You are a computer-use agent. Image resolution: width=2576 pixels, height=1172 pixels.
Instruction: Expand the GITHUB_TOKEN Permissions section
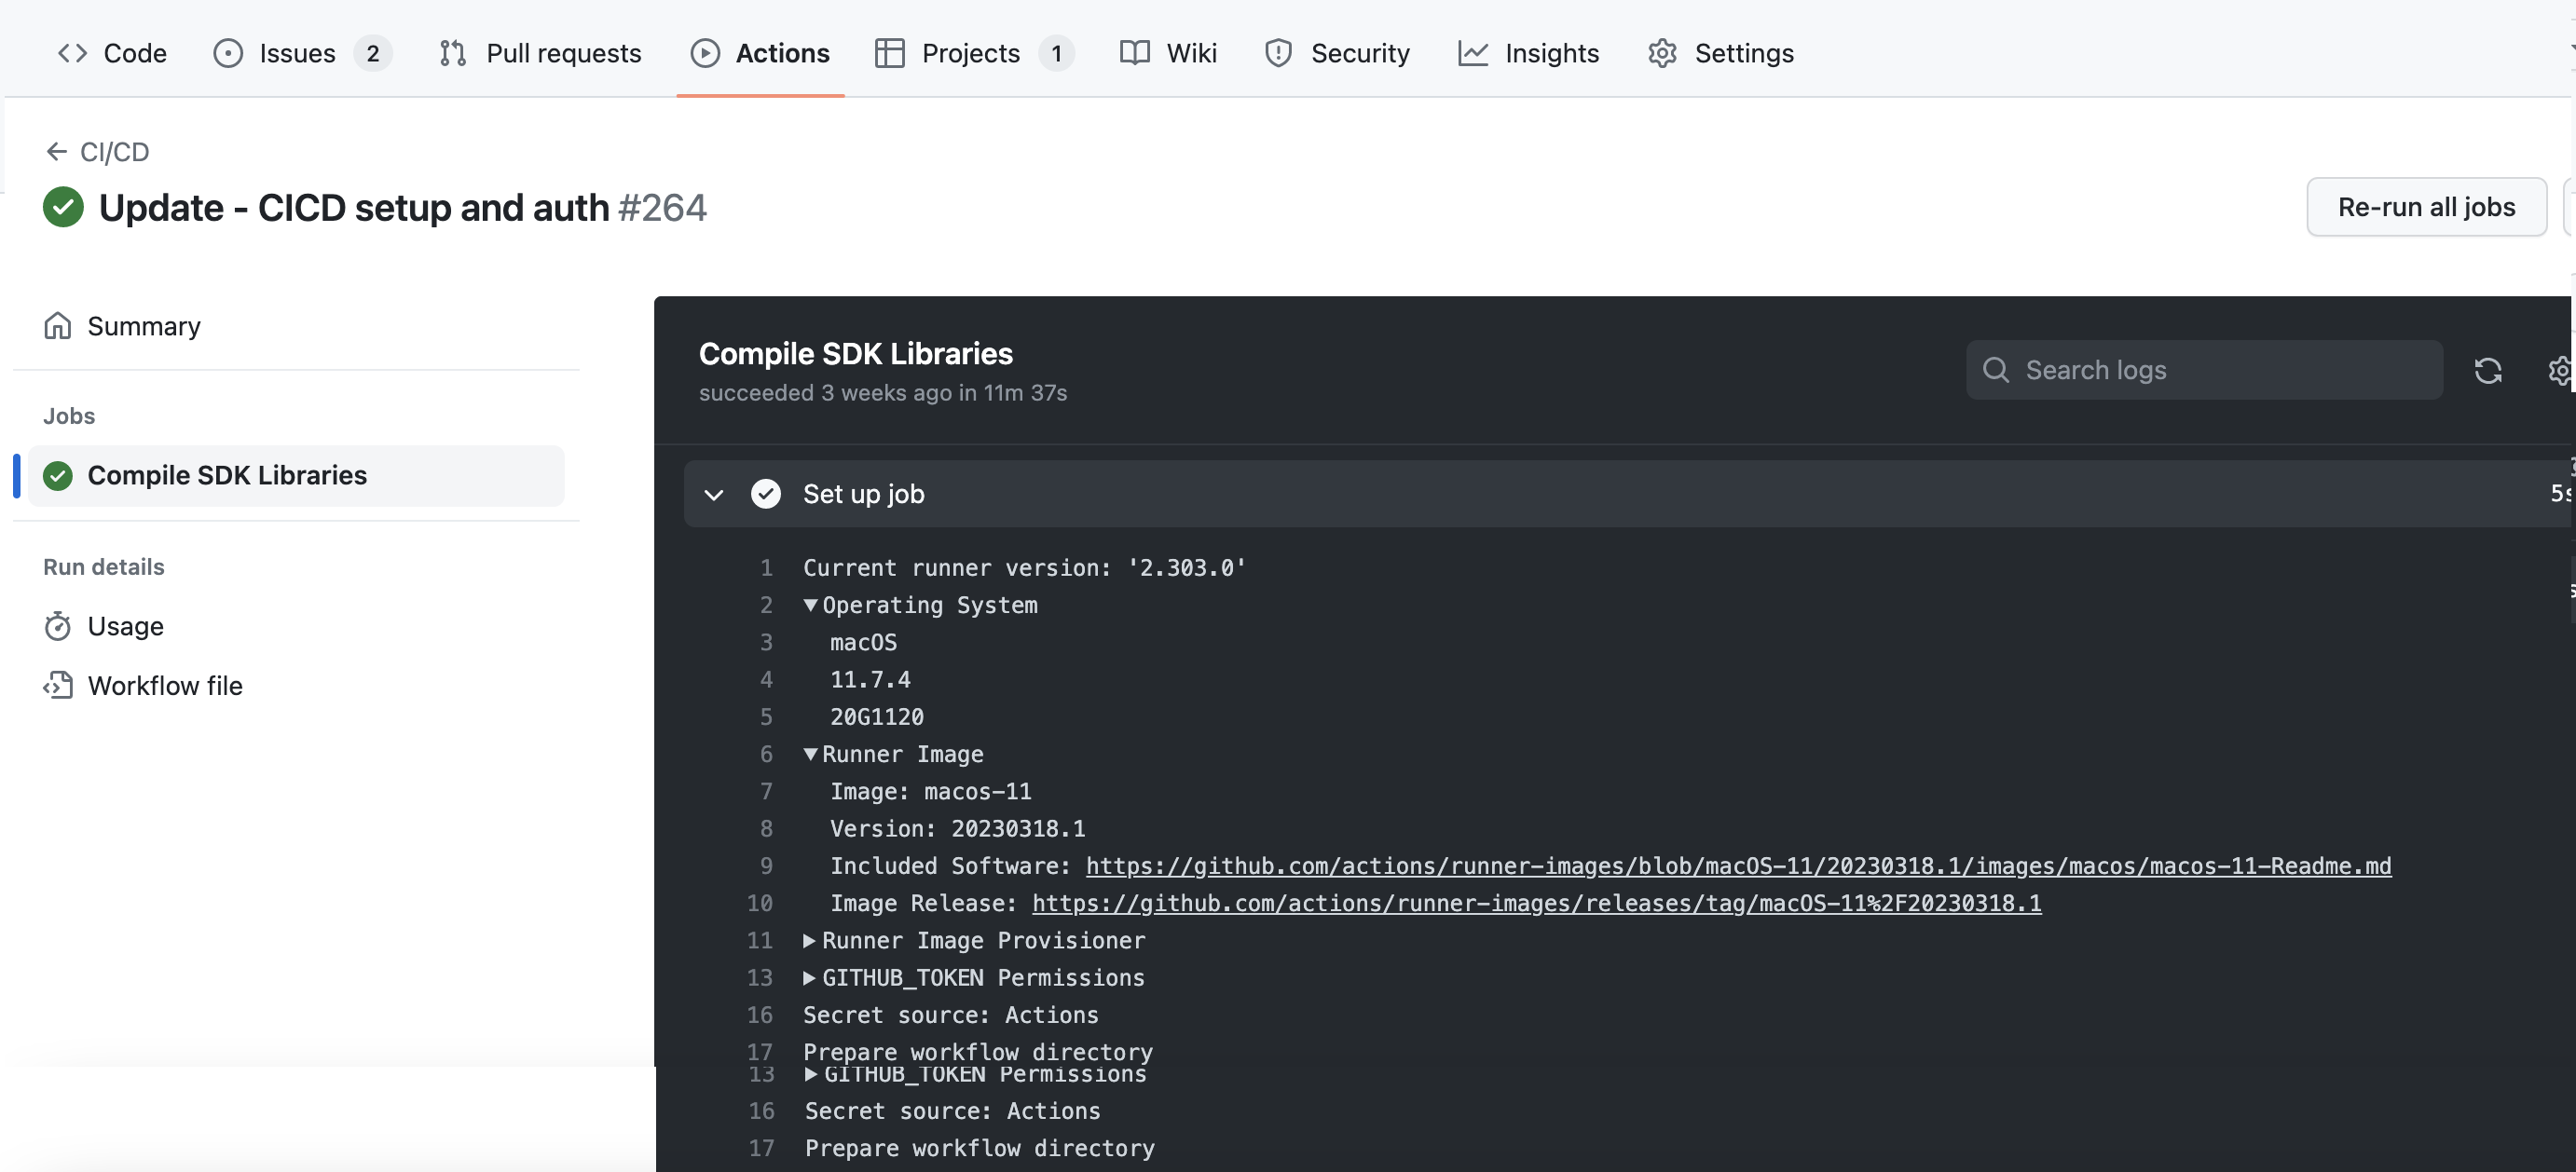click(809, 978)
